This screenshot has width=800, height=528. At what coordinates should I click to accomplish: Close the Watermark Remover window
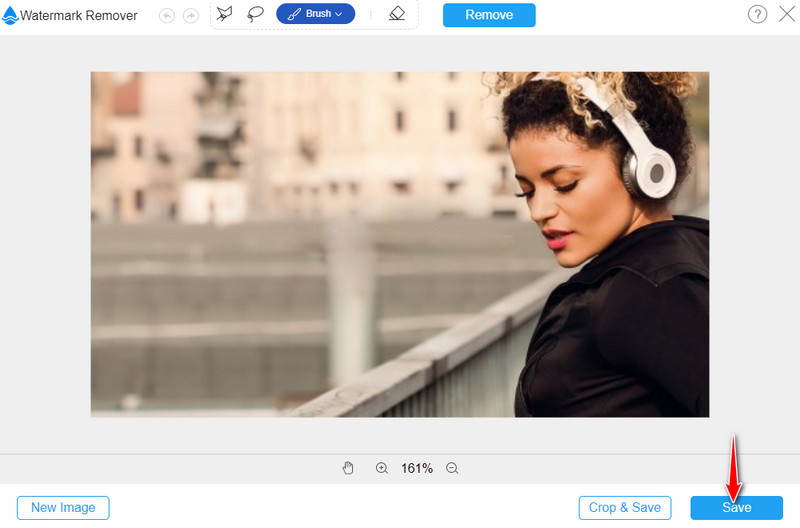(x=785, y=15)
